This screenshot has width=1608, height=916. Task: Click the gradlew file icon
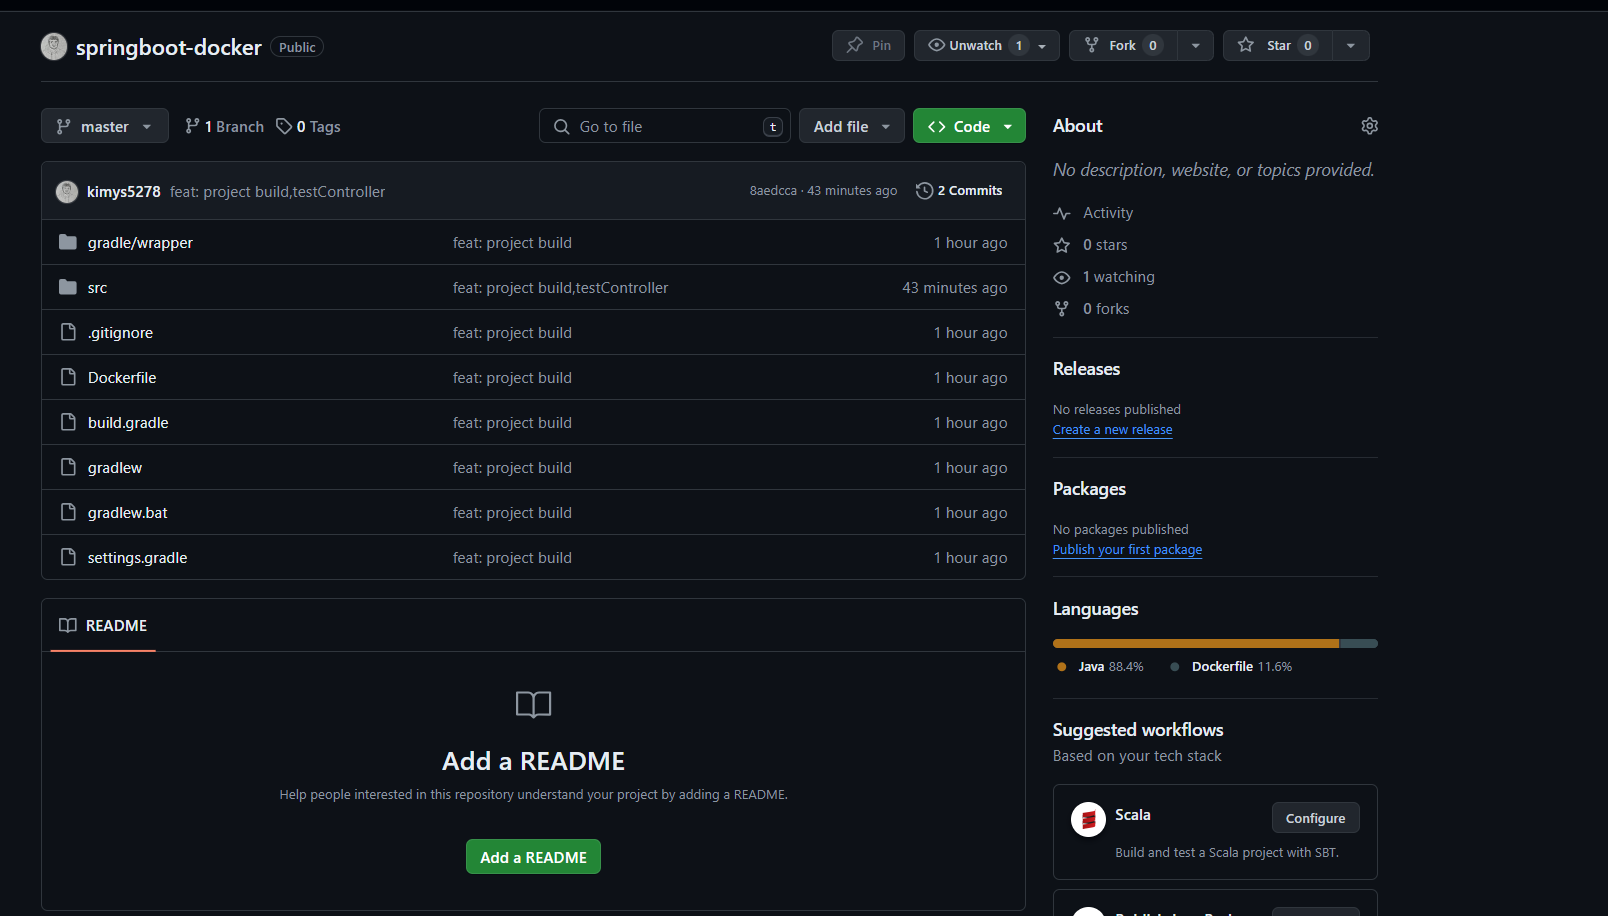coord(68,467)
